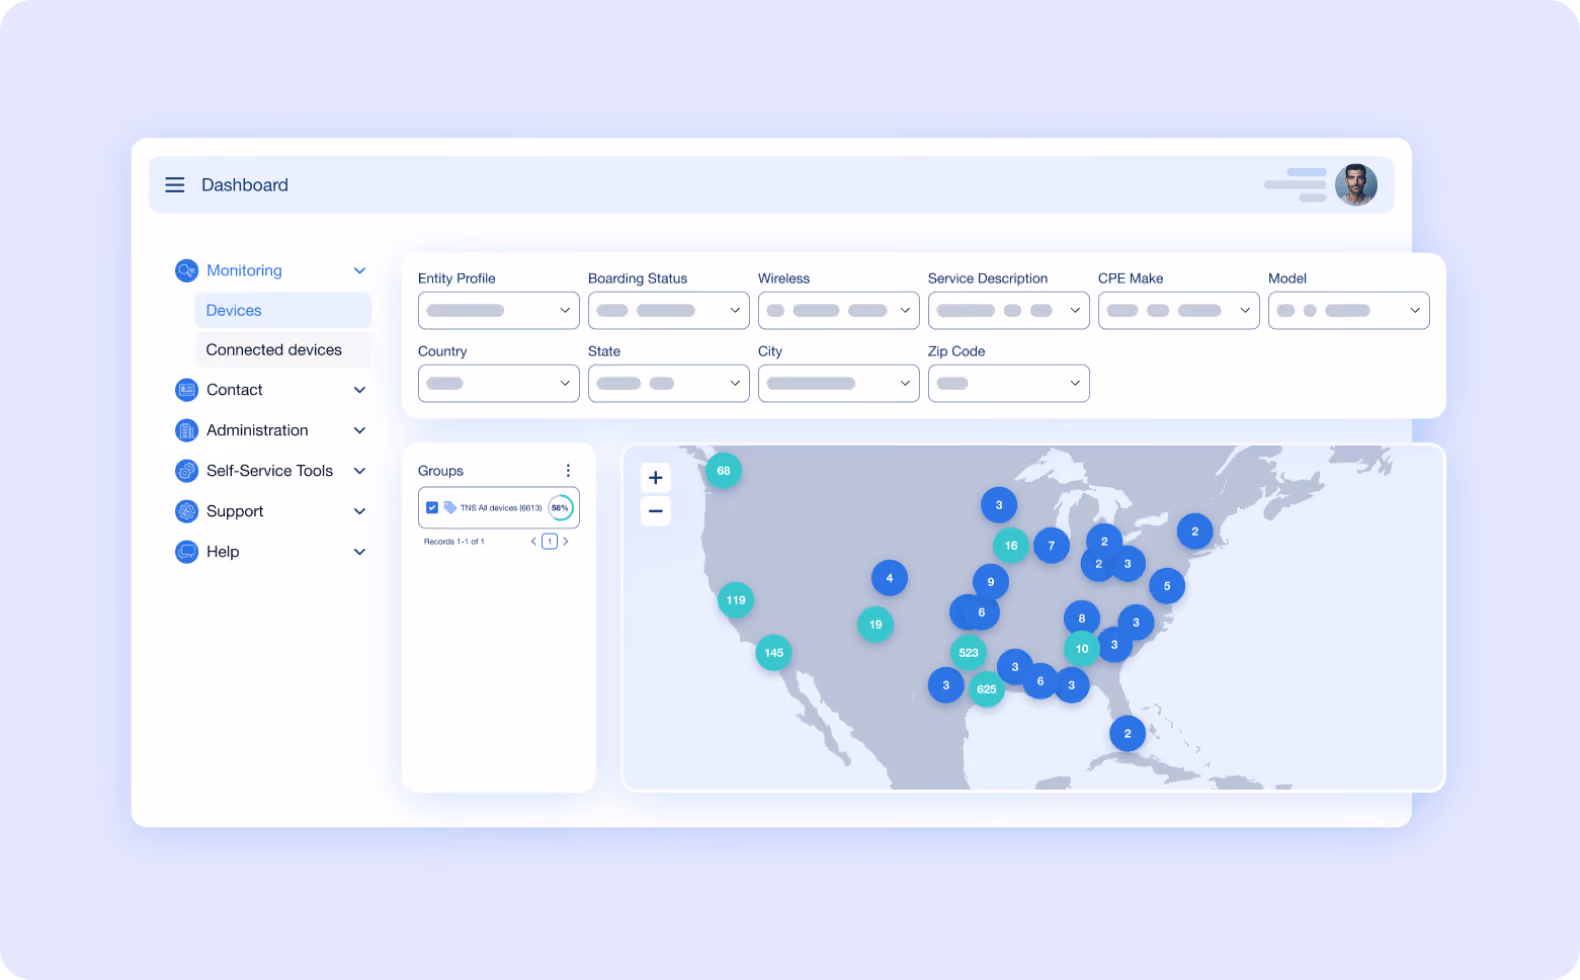Open the hamburger menu beside Dashboard
Viewport: 1580px width, 980px height.
coord(175,185)
